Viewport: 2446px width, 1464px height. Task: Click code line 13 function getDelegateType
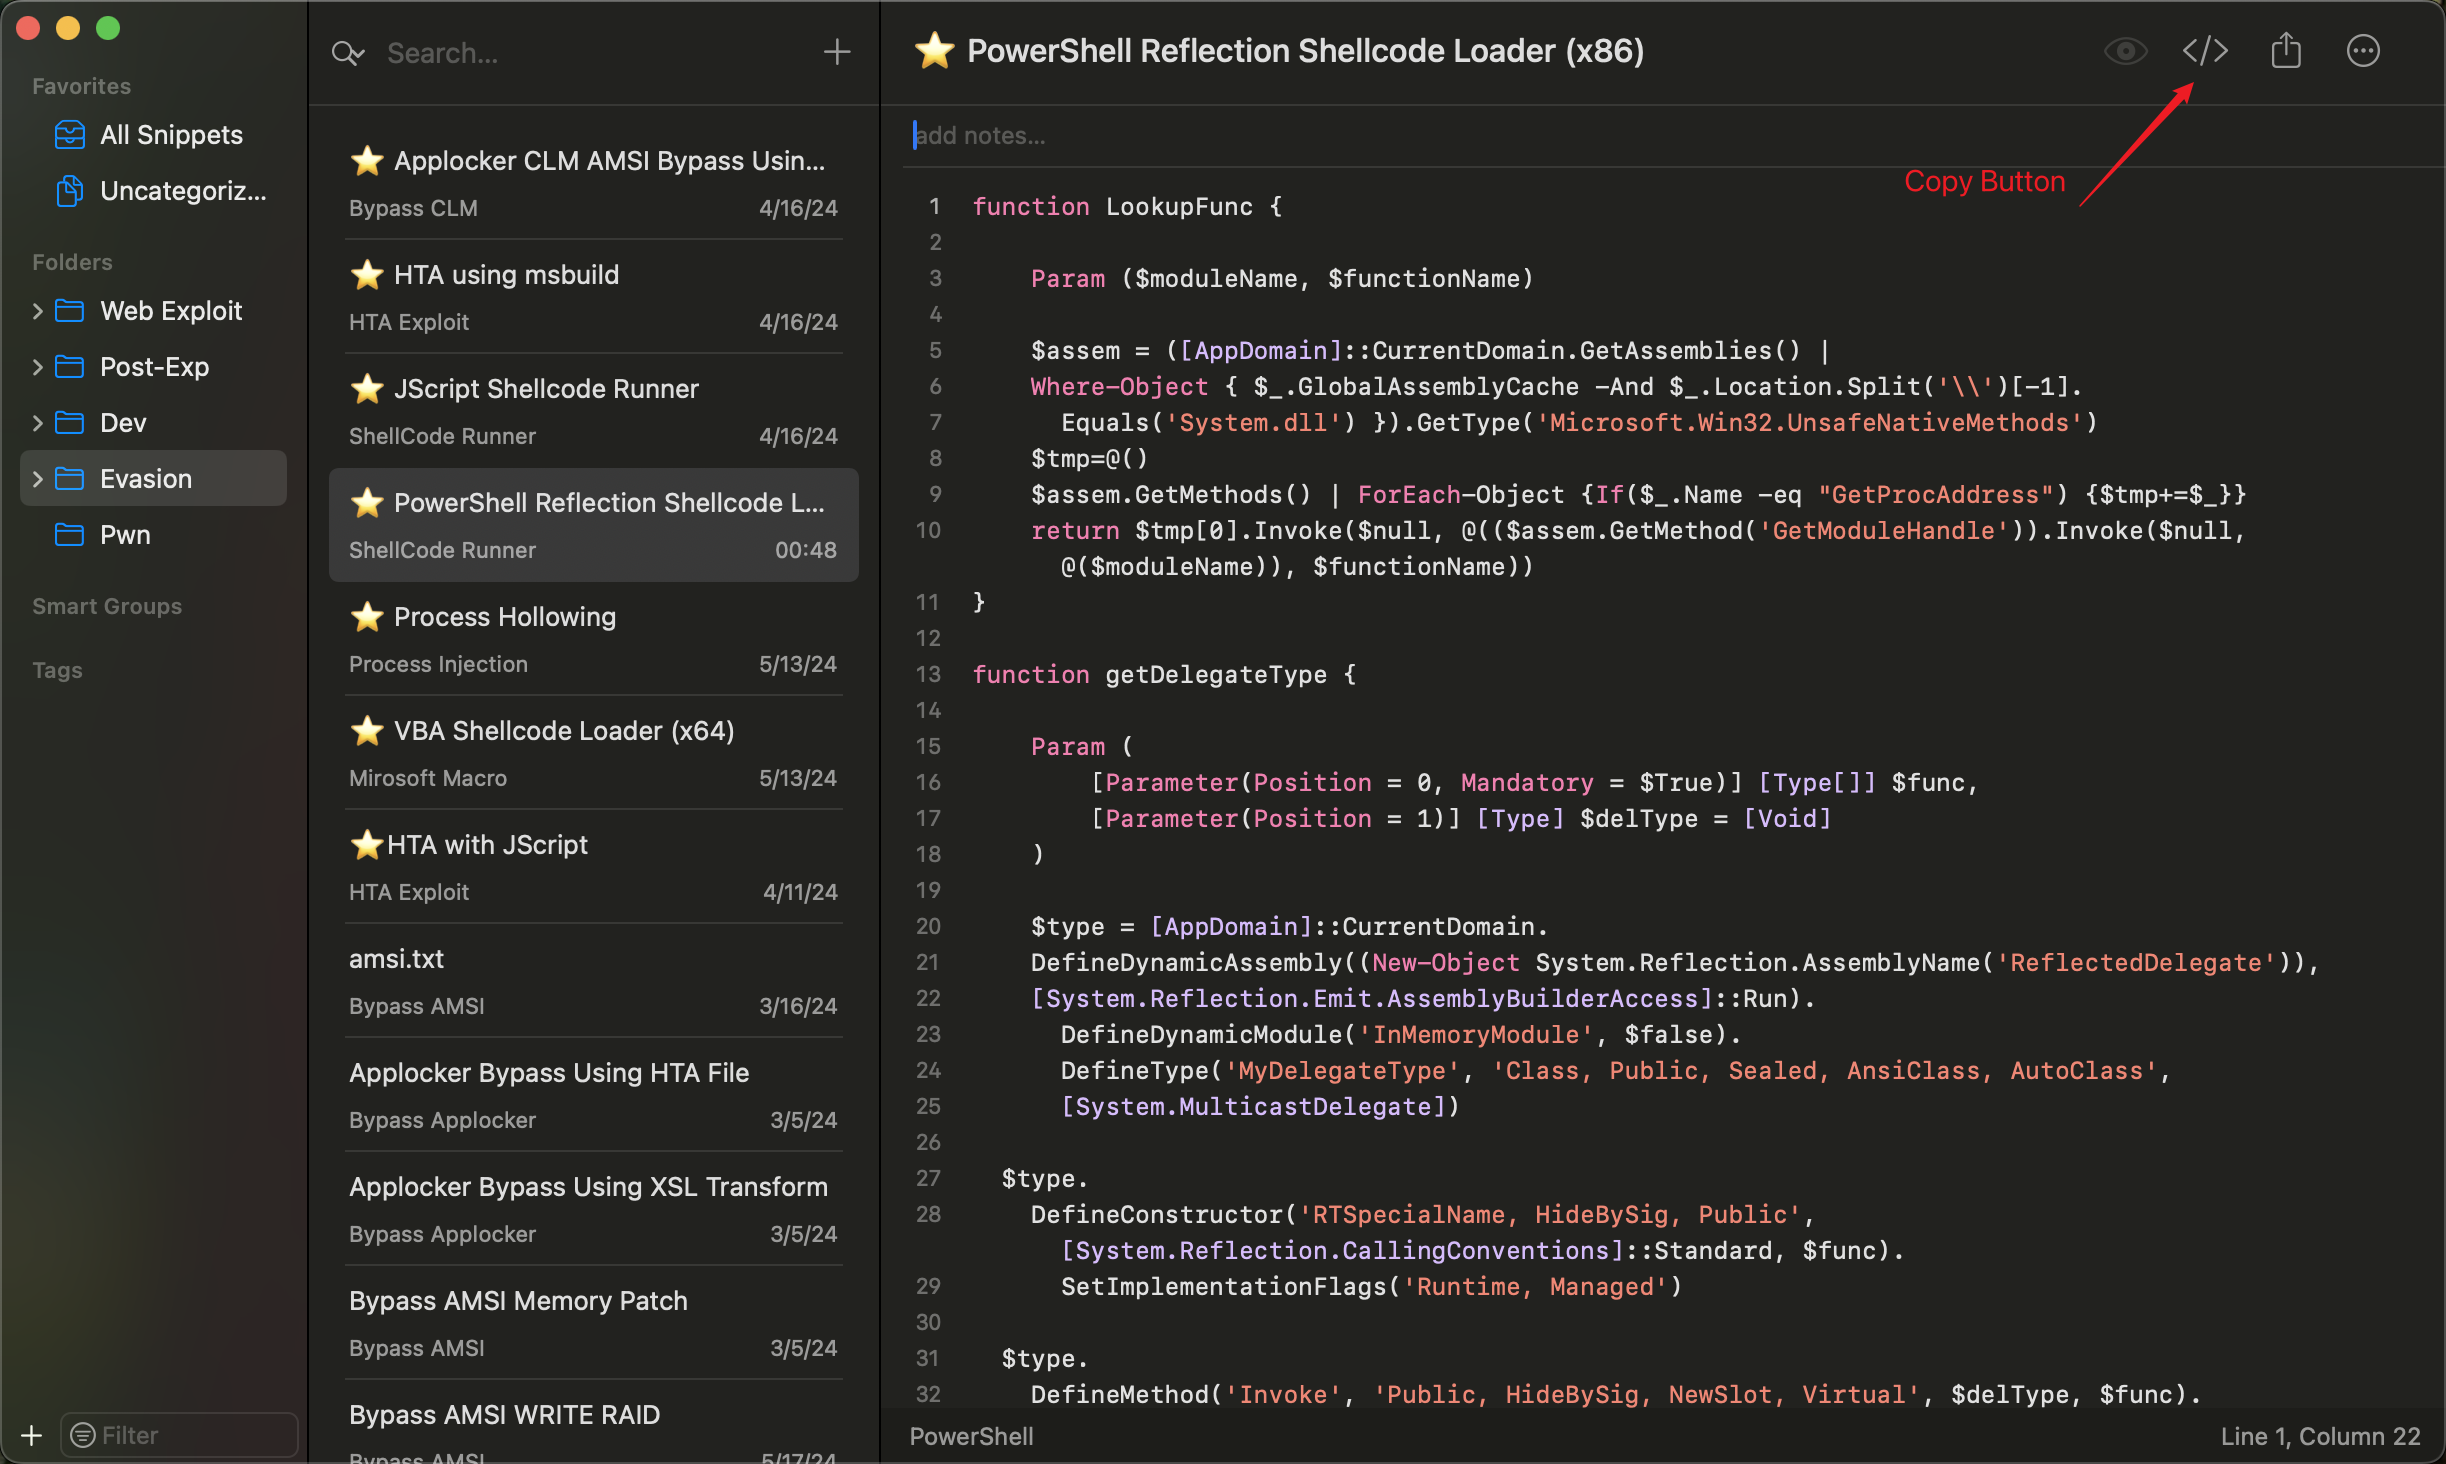1164,674
